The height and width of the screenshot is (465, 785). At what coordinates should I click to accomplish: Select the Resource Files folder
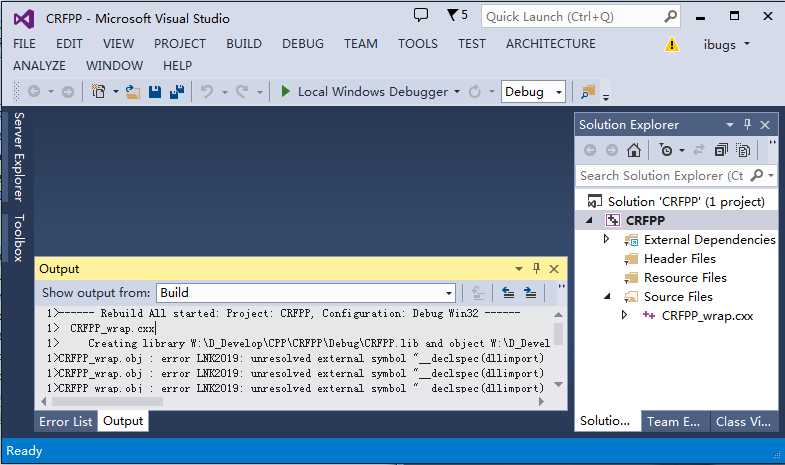[685, 278]
